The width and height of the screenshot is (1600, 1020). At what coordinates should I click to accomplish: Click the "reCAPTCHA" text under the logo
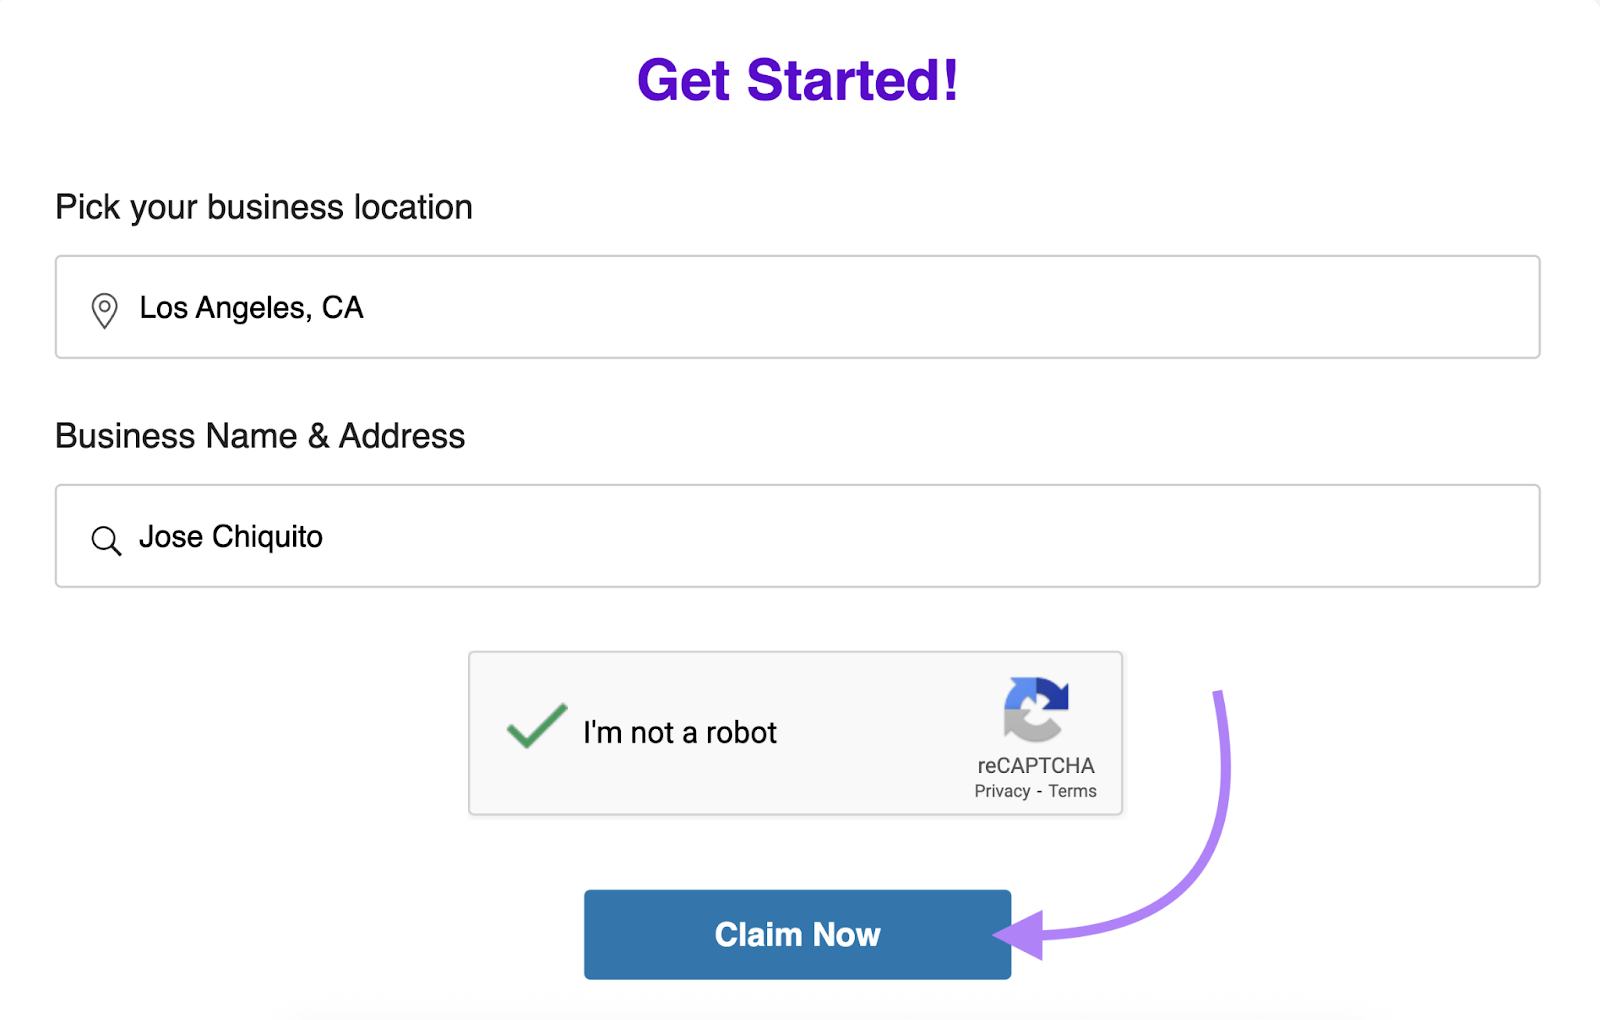[x=1035, y=766]
